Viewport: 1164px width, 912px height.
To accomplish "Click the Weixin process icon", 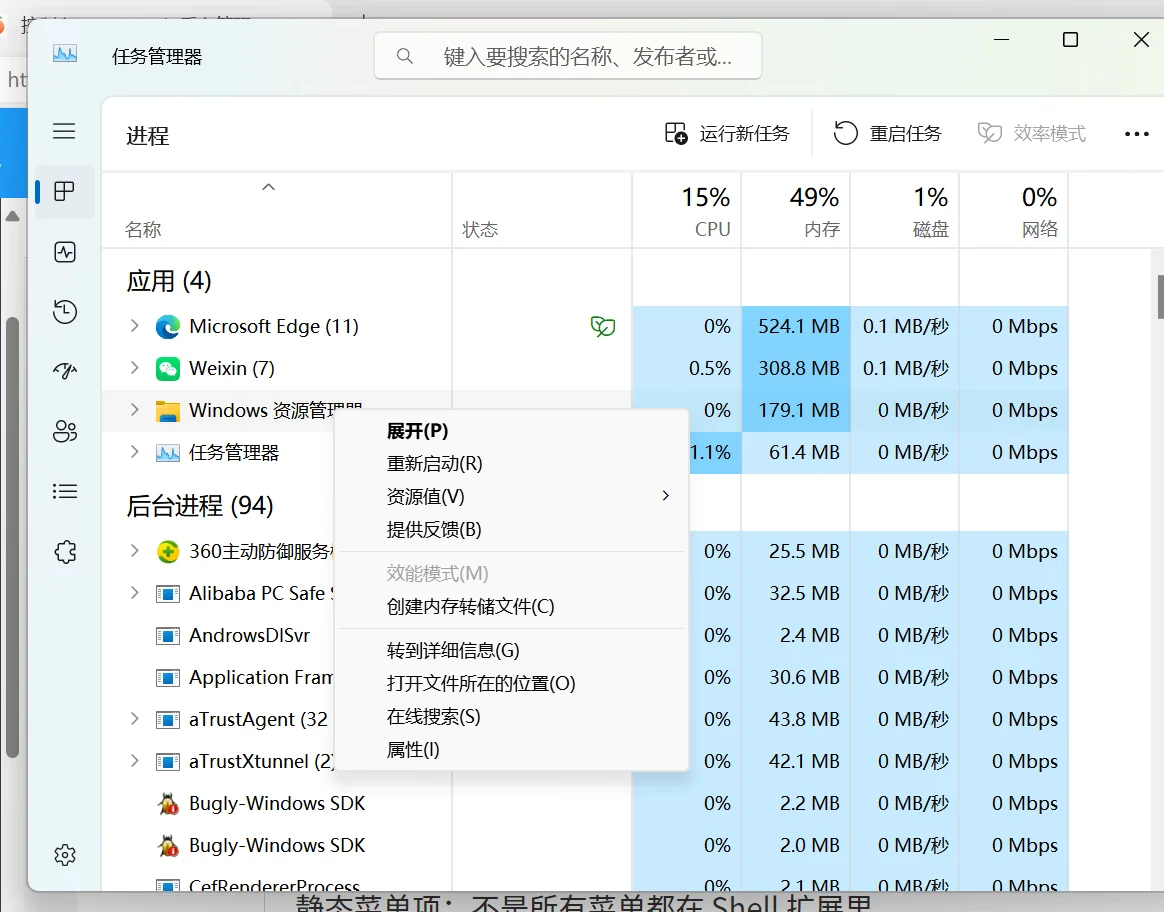I will pos(168,369).
